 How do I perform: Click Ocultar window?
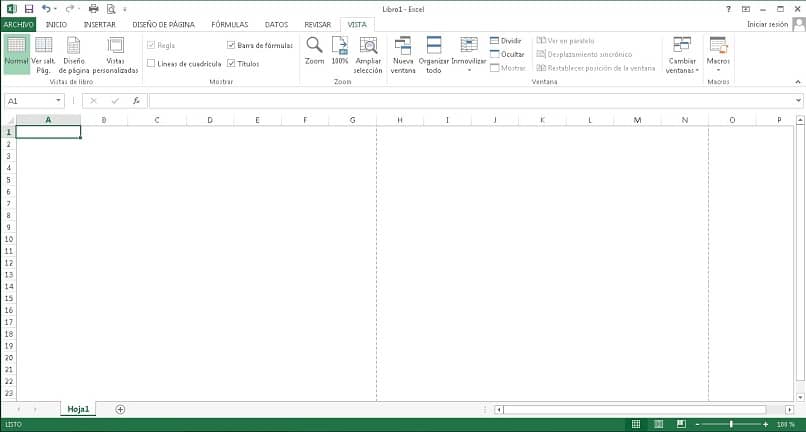507,54
